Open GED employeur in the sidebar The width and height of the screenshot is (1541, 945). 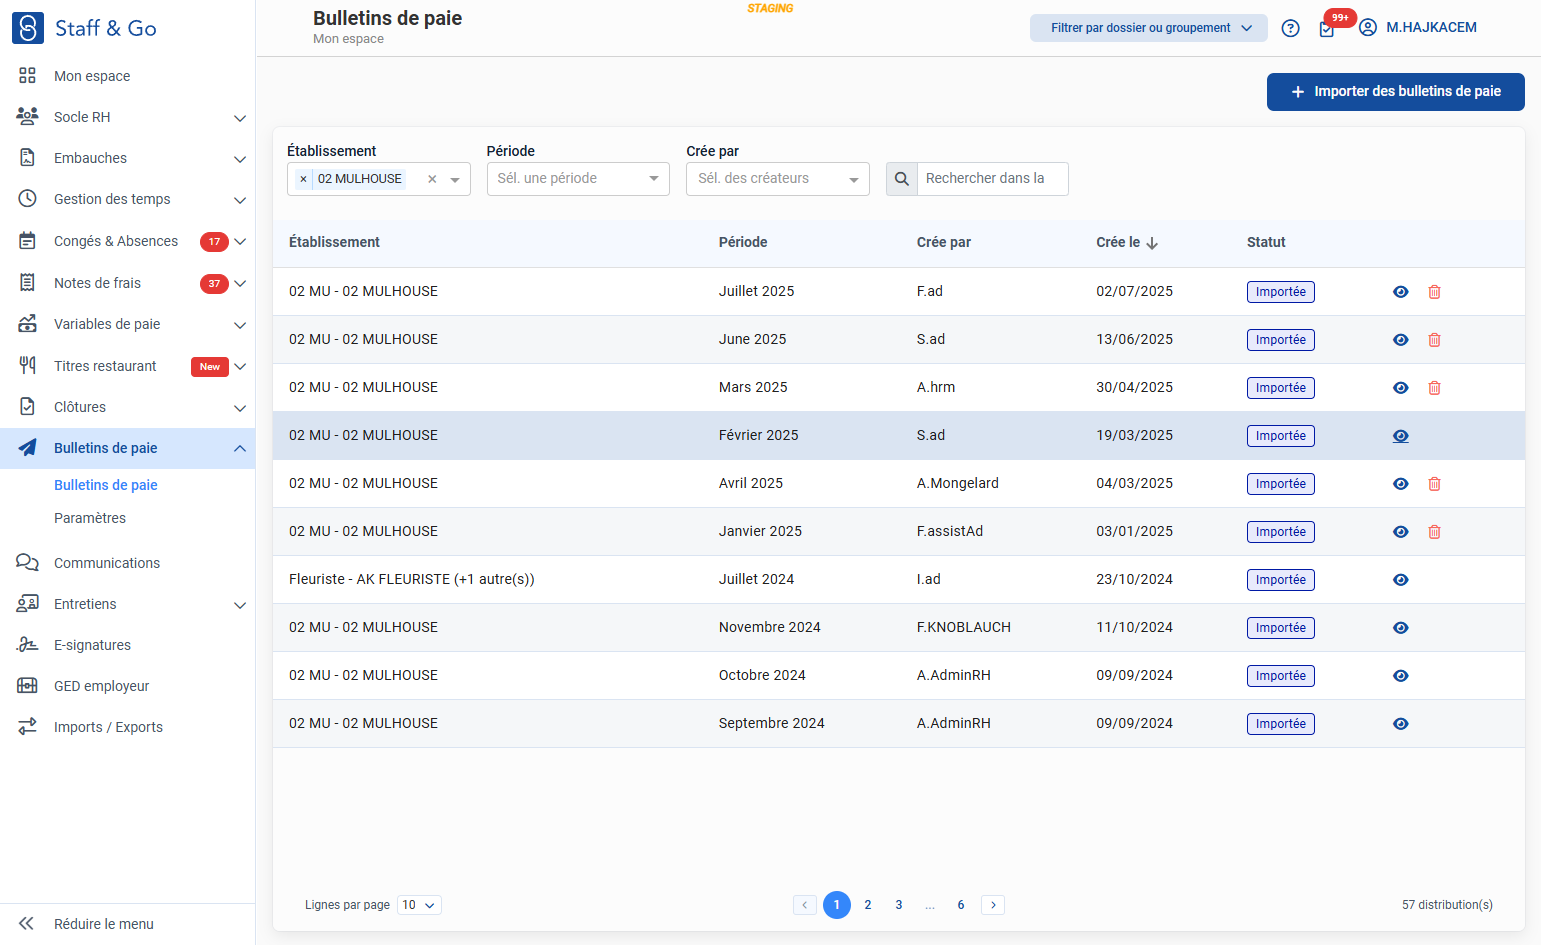(127, 686)
